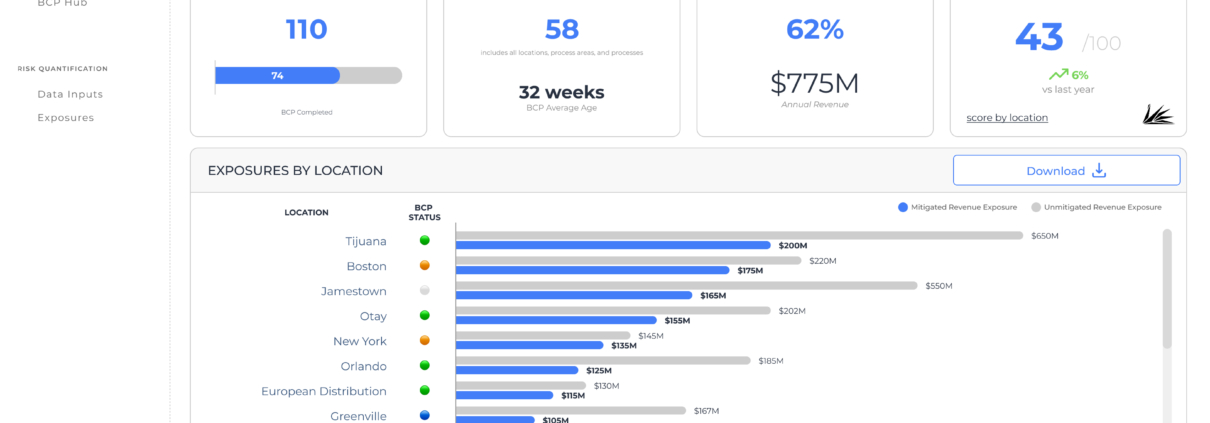Click the $775M annual revenue value
The height and width of the screenshot is (423, 1210).
tap(814, 83)
